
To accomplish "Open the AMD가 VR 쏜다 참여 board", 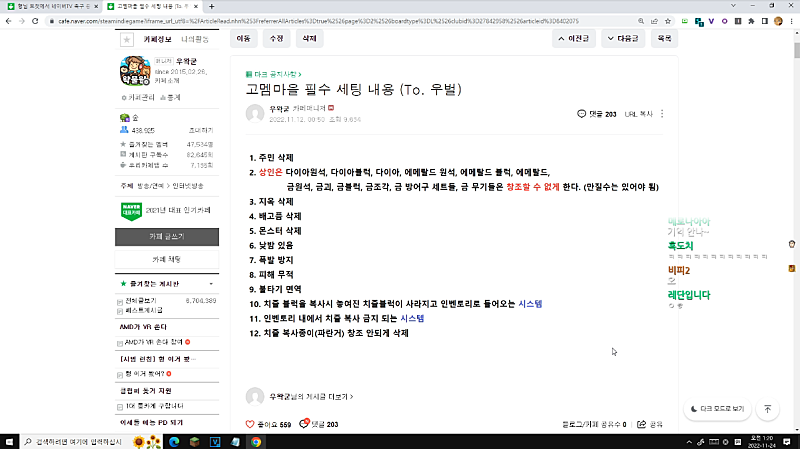I will 154,342.
